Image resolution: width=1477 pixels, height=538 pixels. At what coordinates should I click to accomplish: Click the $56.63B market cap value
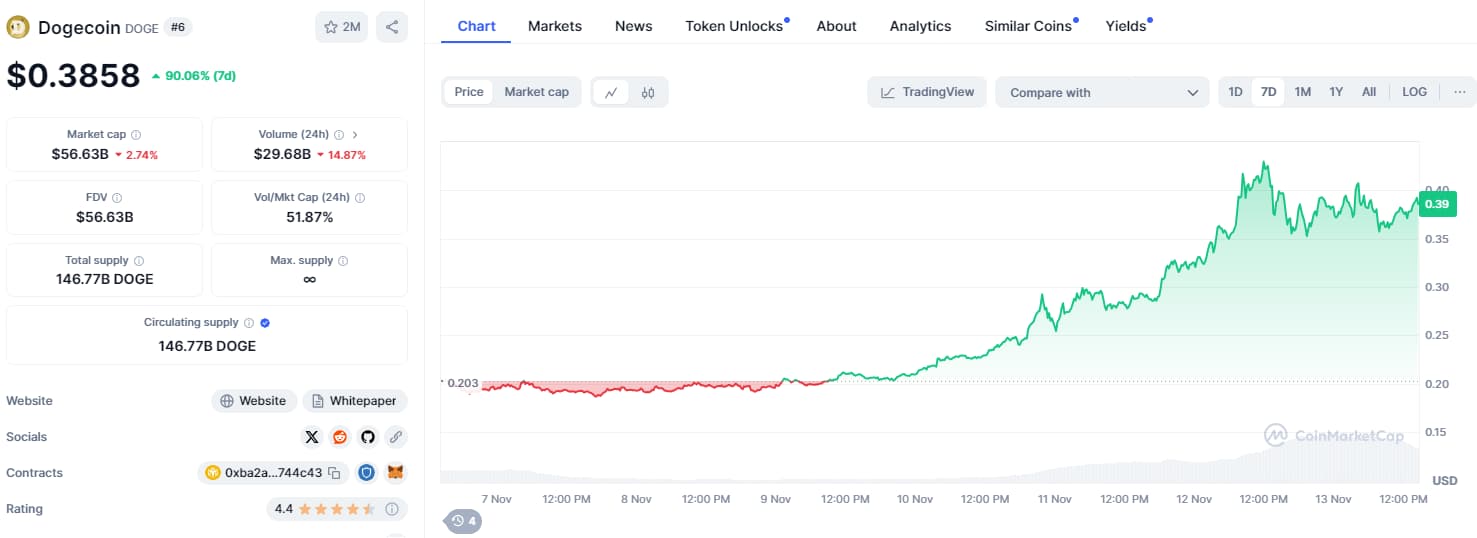tap(79, 154)
